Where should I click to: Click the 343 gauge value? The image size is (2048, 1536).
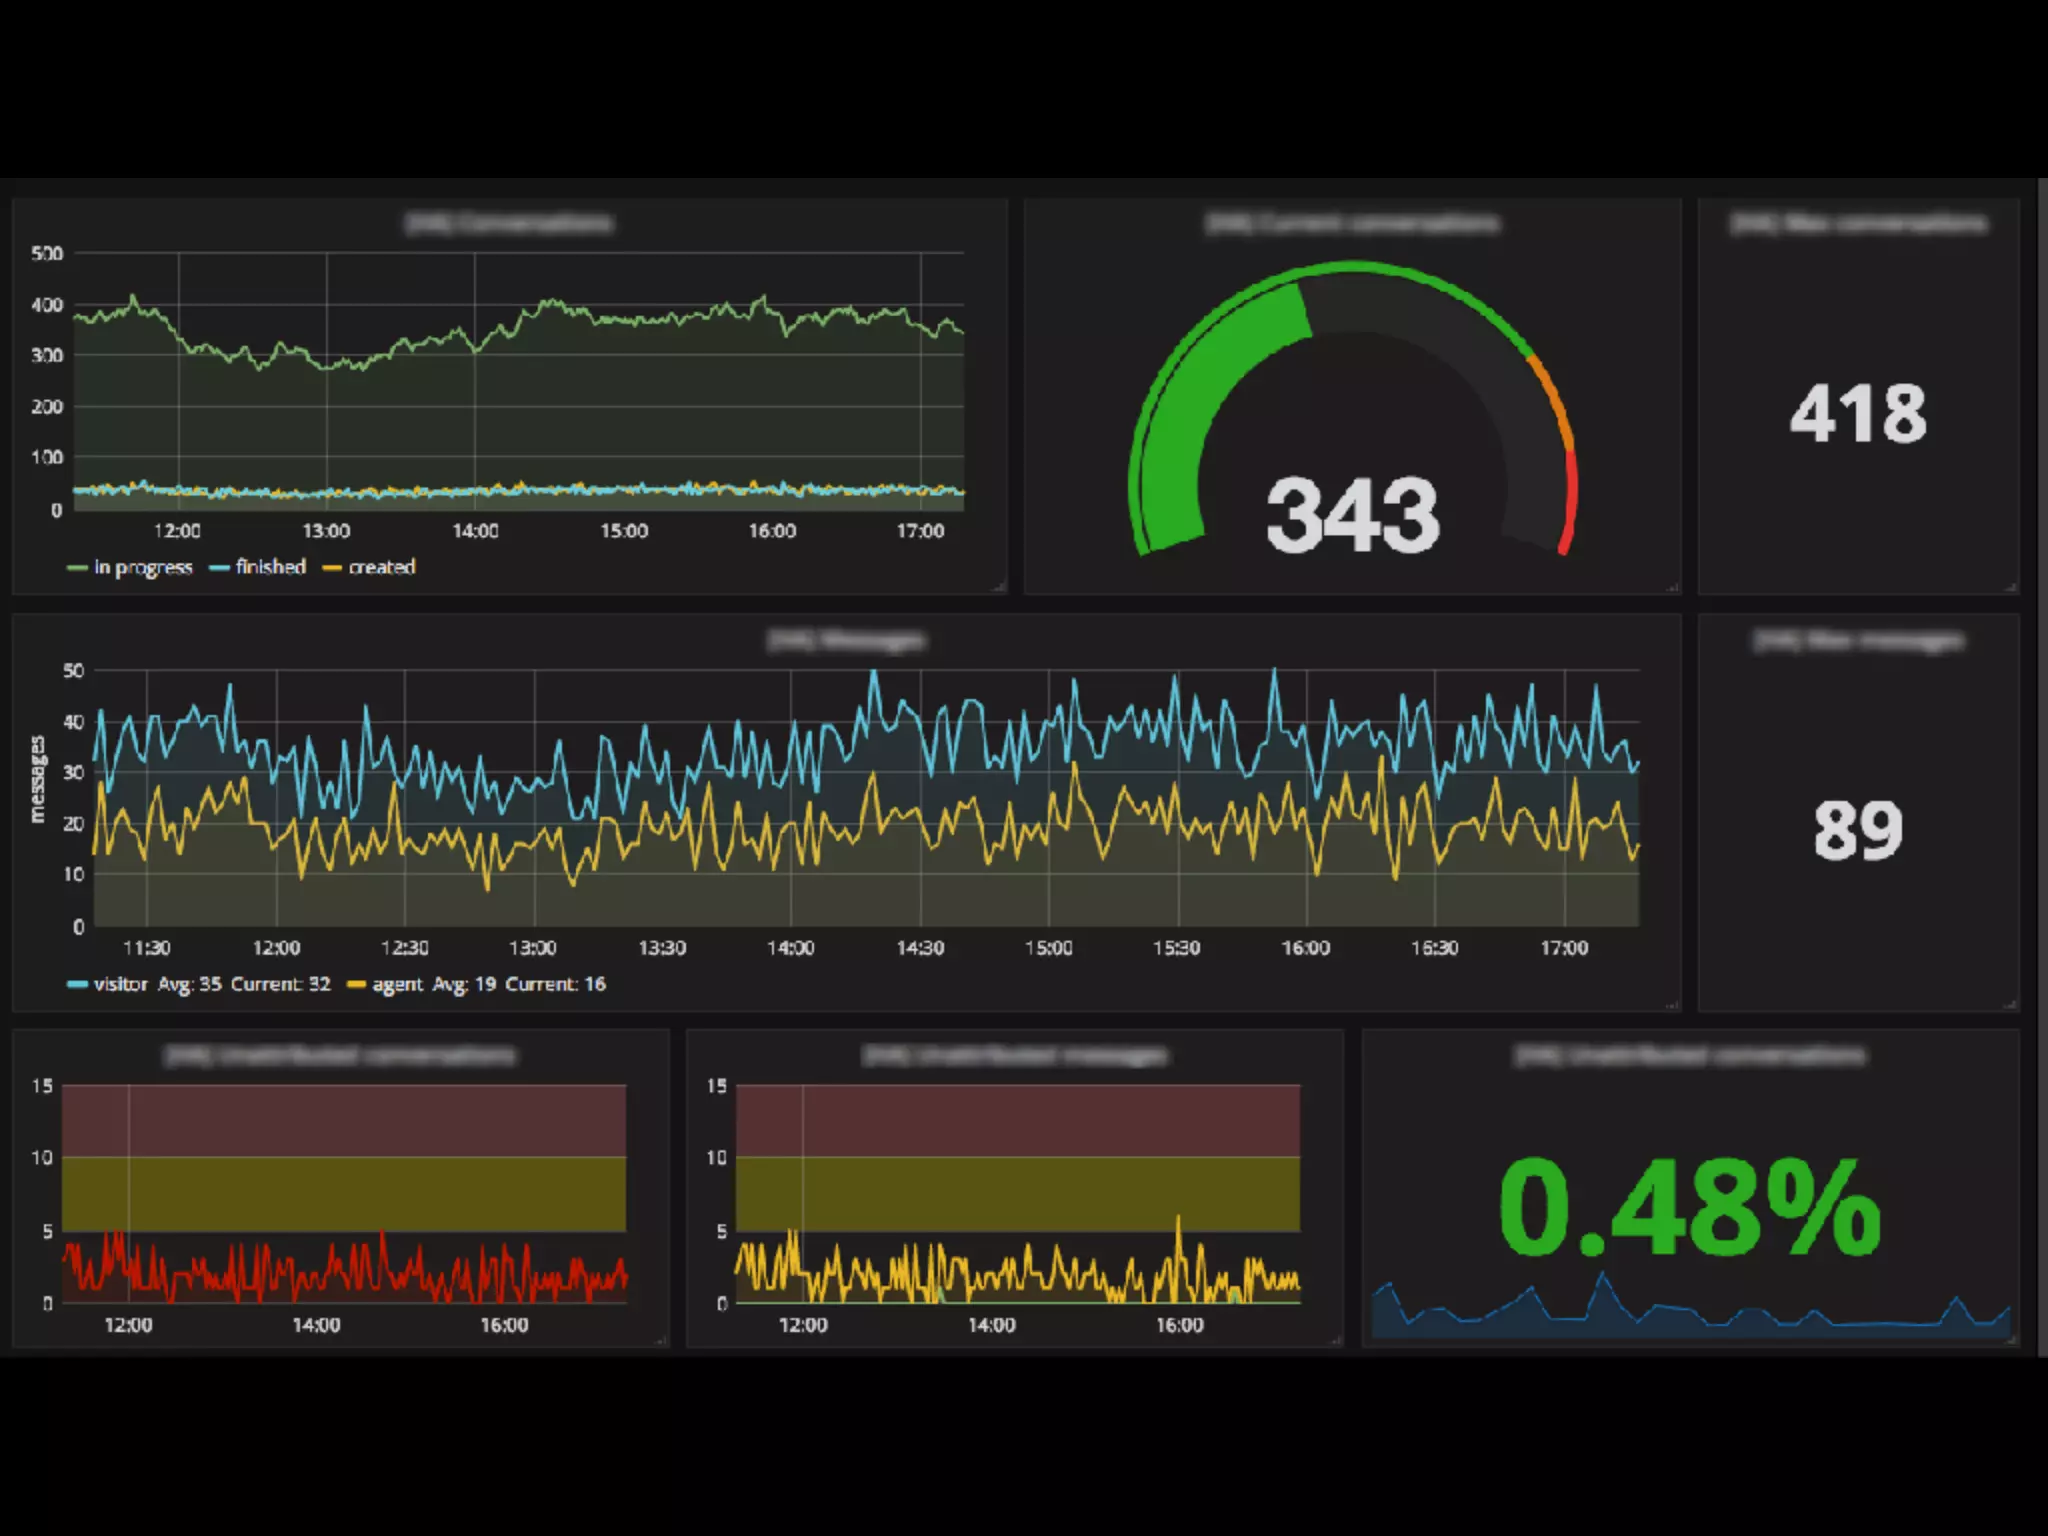[x=1352, y=516]
